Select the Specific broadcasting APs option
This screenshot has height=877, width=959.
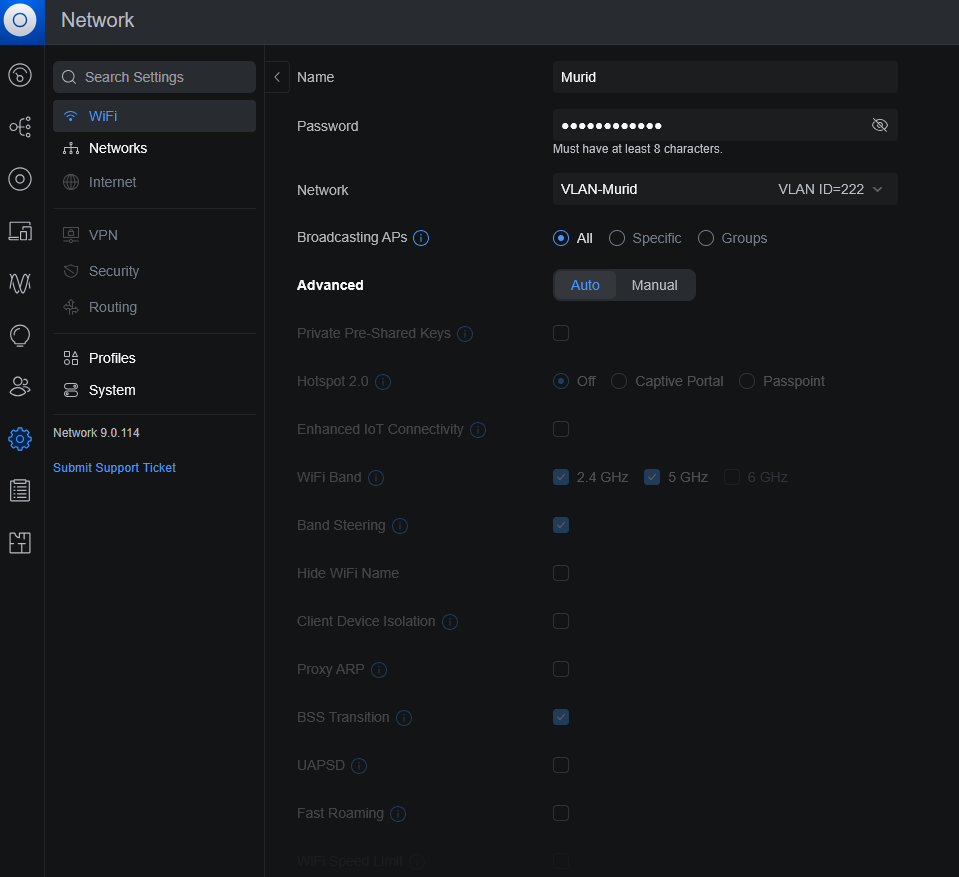click(x=617, y=238)
